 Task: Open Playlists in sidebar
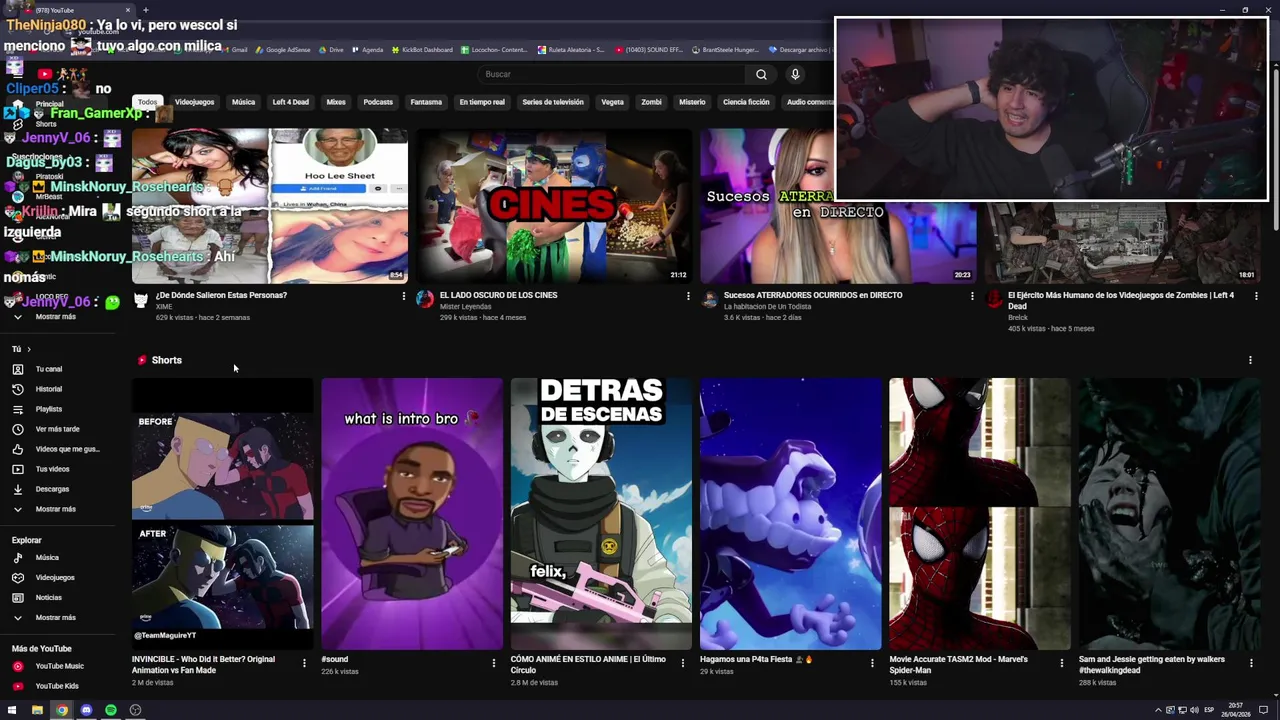tap(48, 409)
